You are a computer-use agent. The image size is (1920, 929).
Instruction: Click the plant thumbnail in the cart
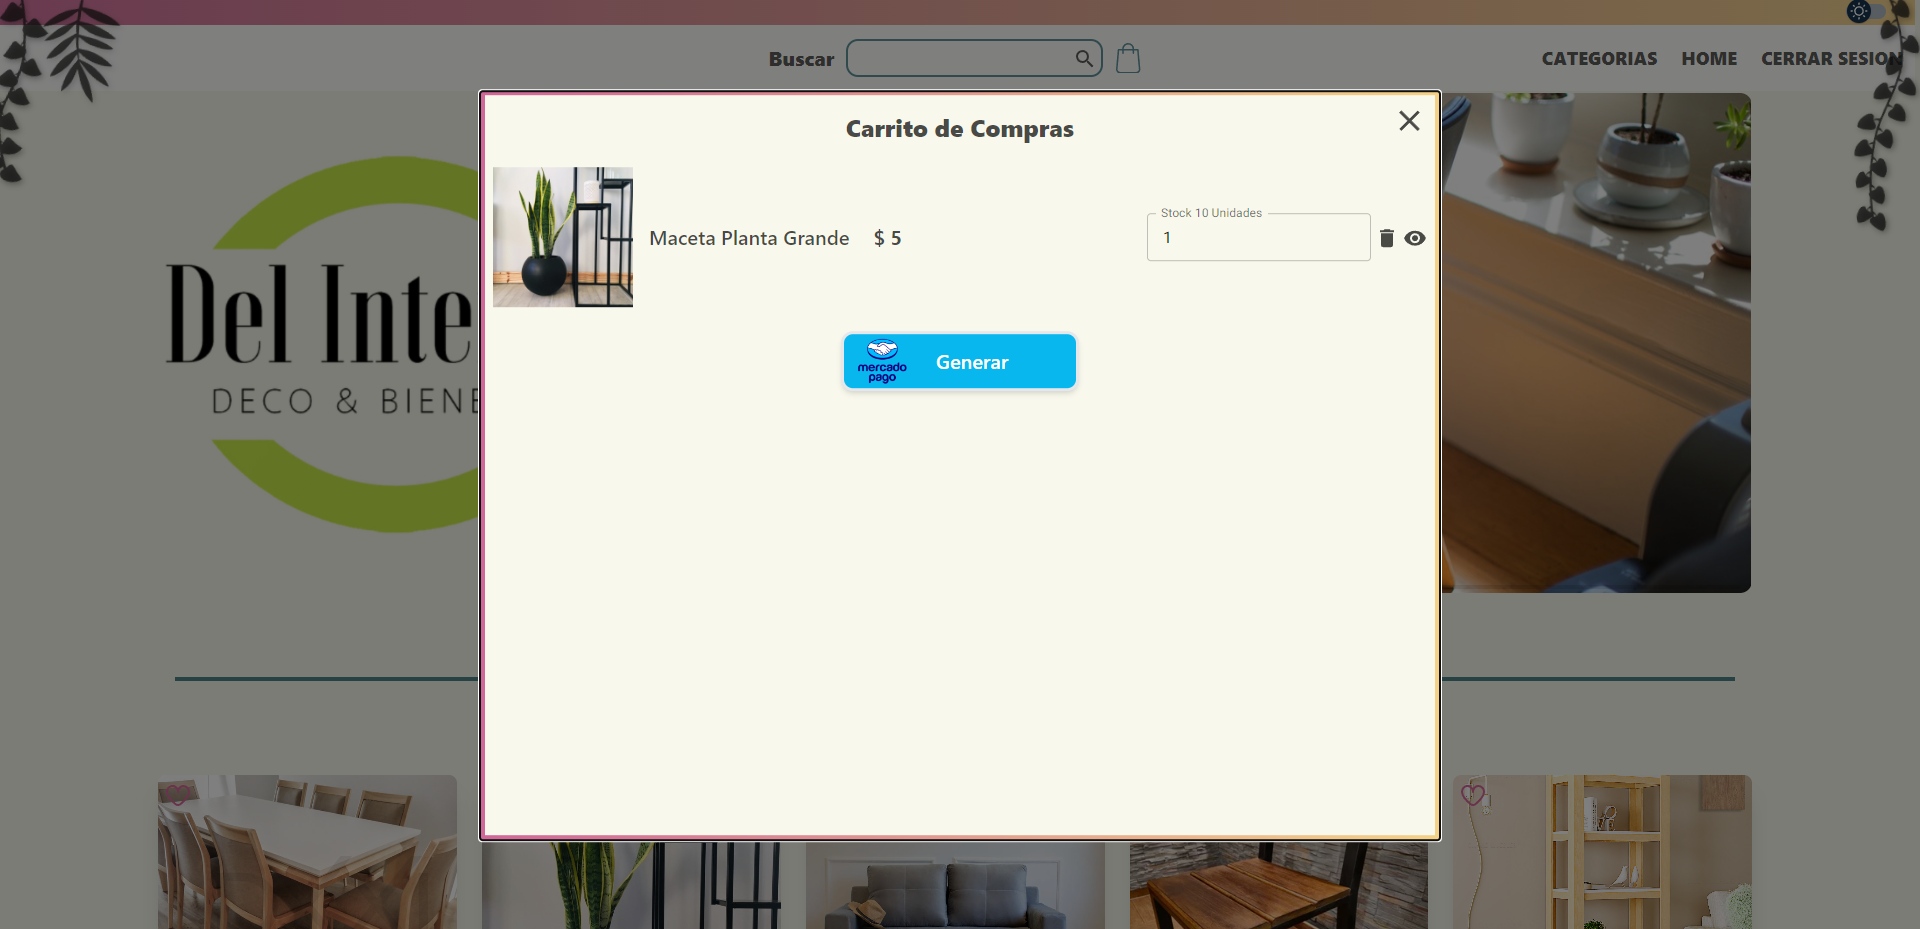click(x=563, y=237)
